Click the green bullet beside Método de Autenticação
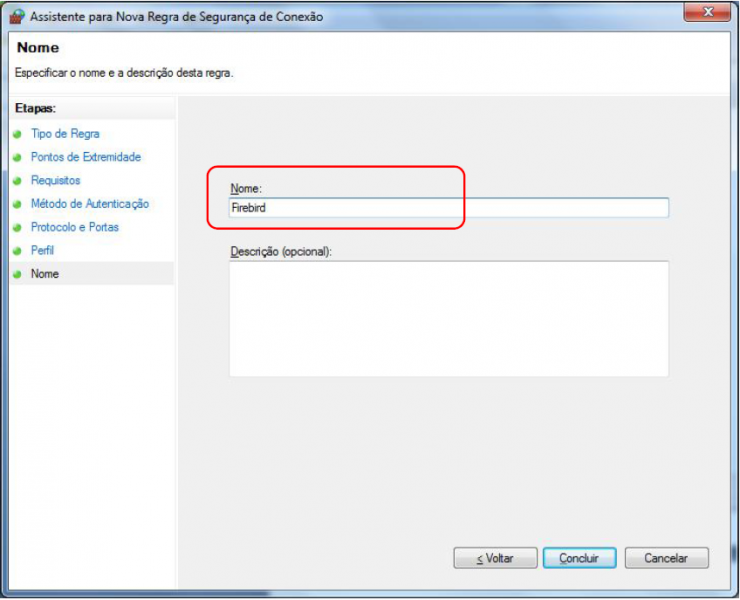The height and width of the screenshot is (600, 740). (17, 204)
